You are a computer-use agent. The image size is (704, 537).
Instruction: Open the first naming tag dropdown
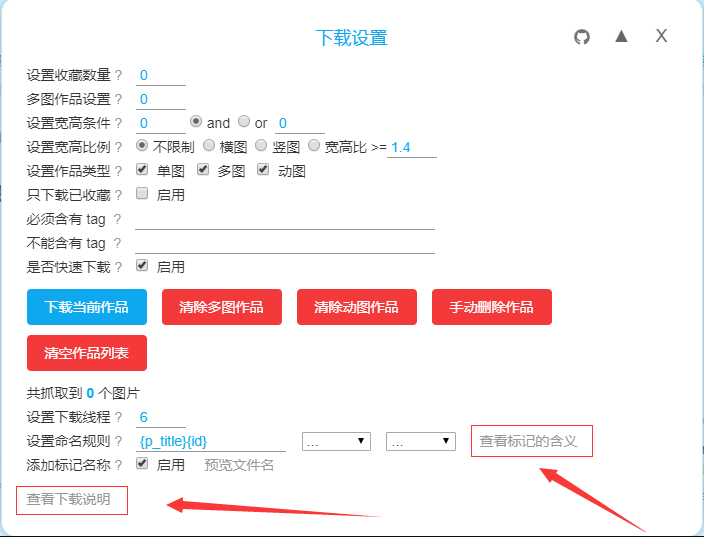(336, 441)
